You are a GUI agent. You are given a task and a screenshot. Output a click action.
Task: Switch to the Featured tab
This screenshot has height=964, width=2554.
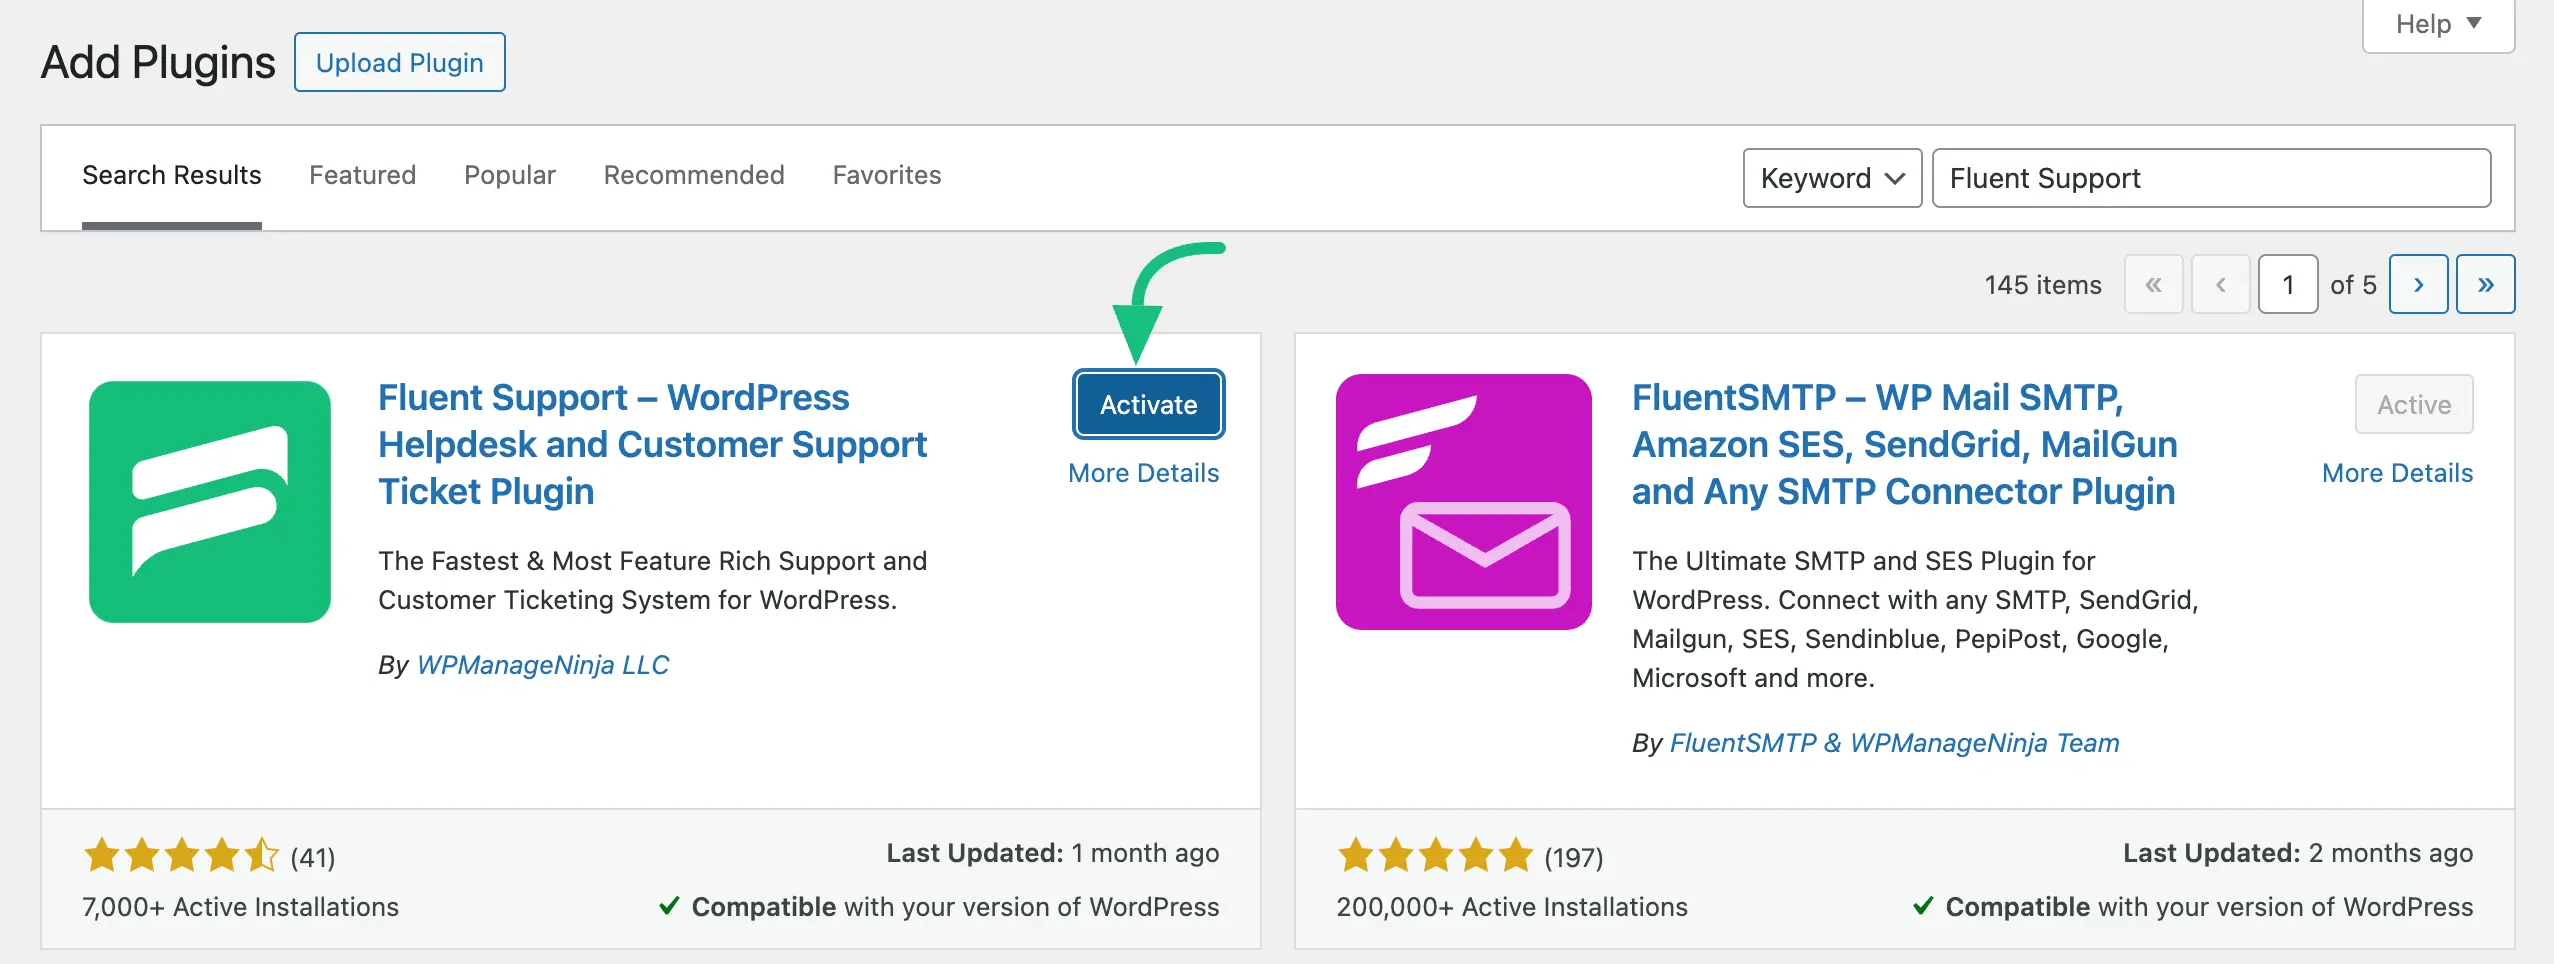pos(362,175)
